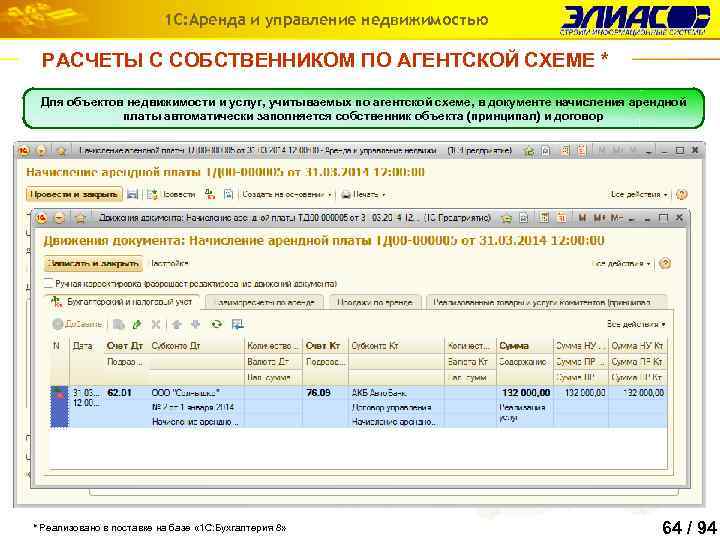Screen dimensions: 720x540
Task: Open Все действия menu above the postings table
Action: click(636, 324)
